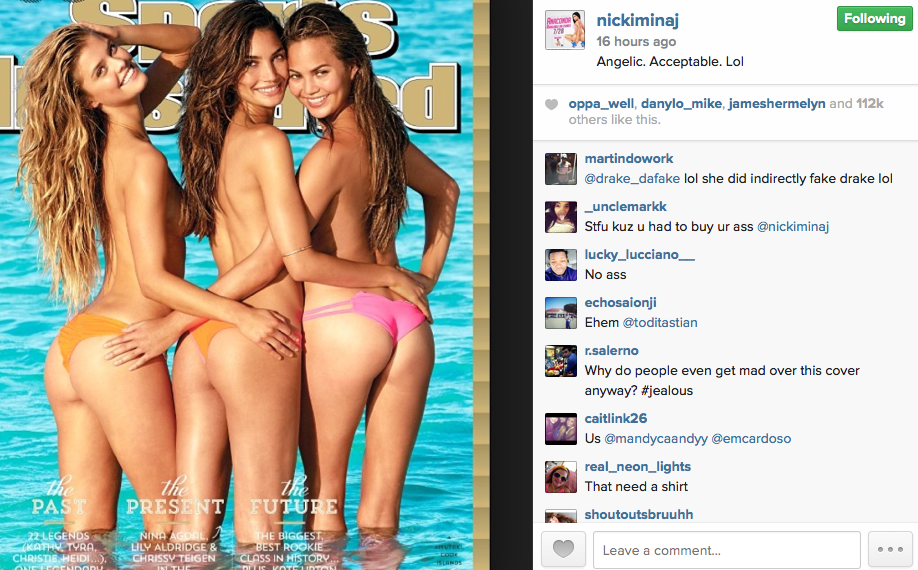Click _unclemarkk's avatar image
918x570 pixels.
tap(561, 217)
